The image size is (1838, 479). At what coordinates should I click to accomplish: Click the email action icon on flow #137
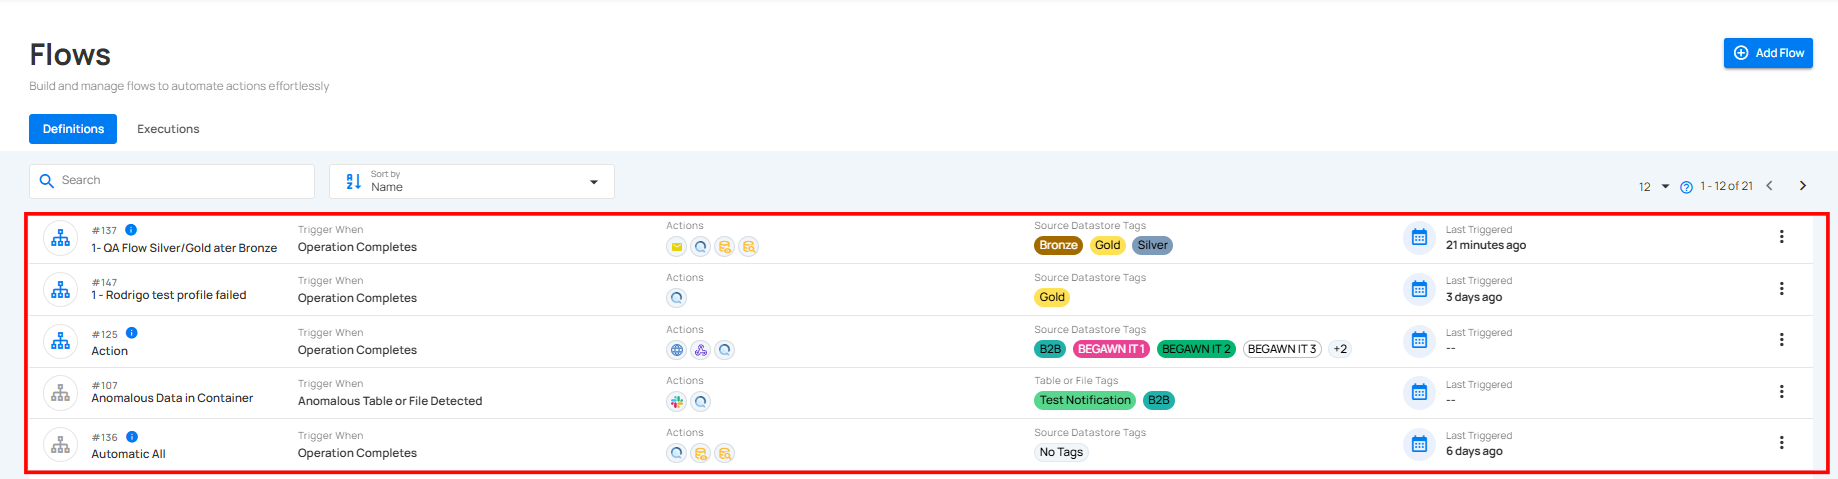(677, 247)
